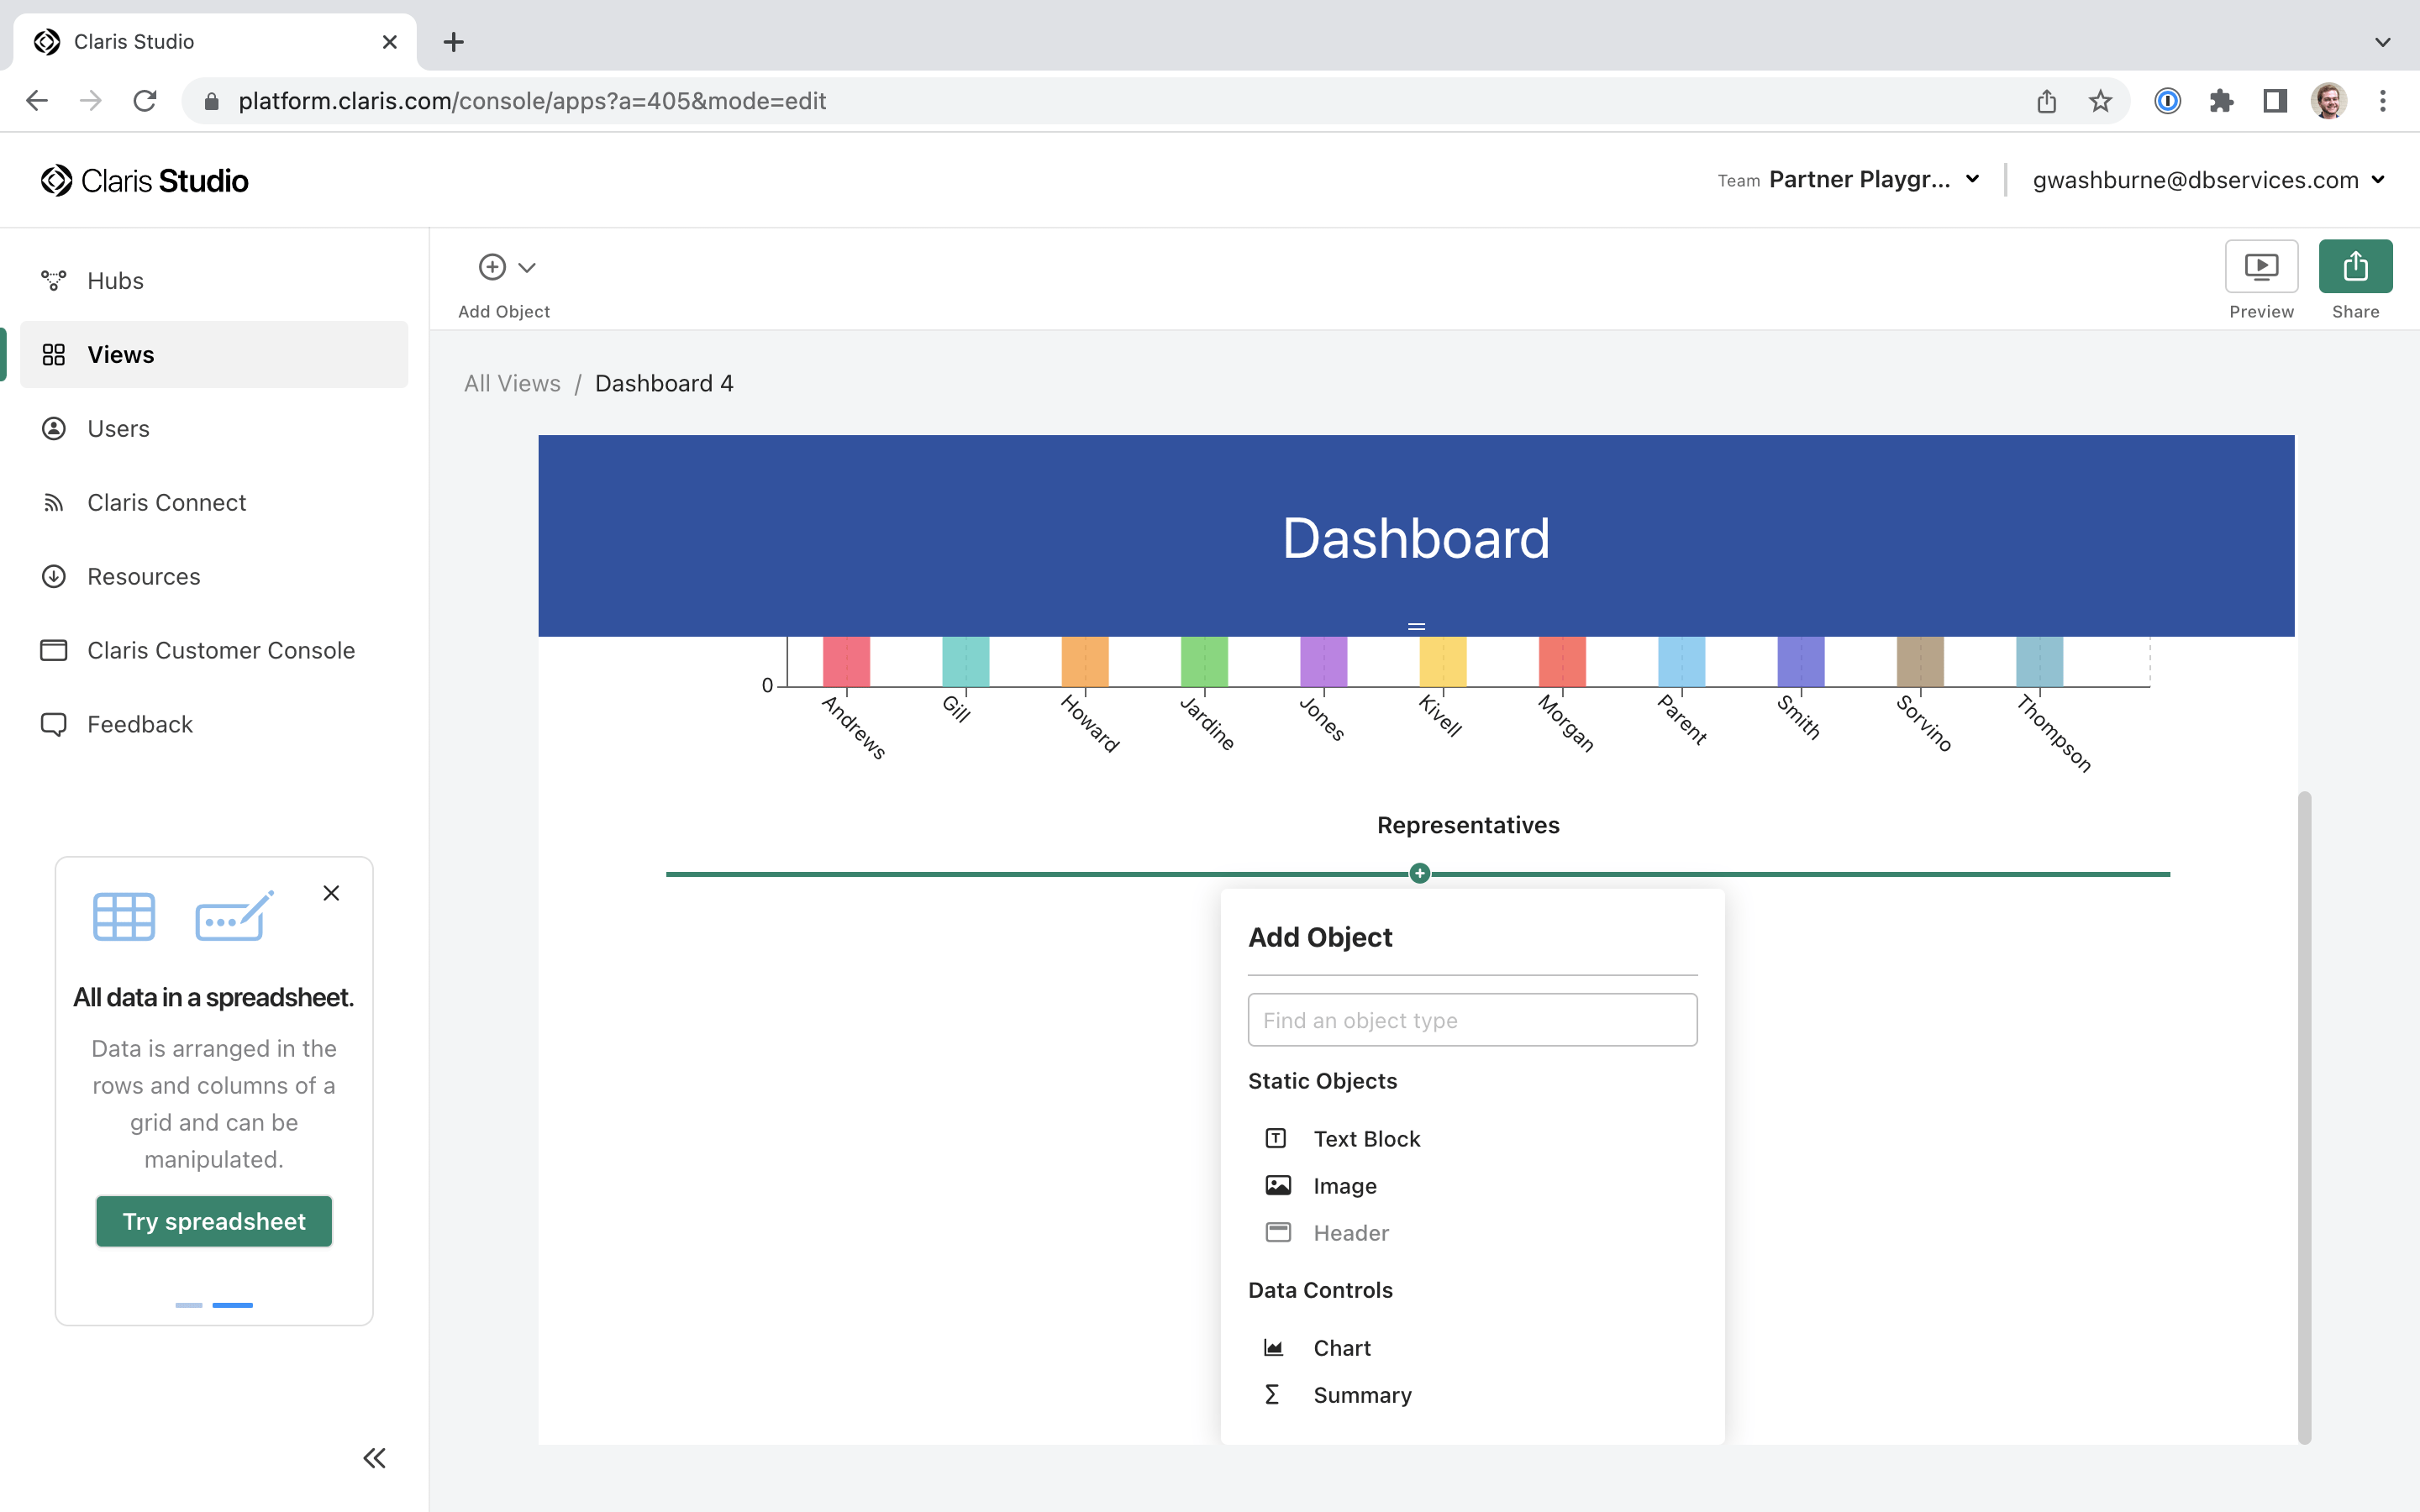The width and height of the screenshot is (2420, 1512).
Task: Open the Resources page
Action: point(214,577)
